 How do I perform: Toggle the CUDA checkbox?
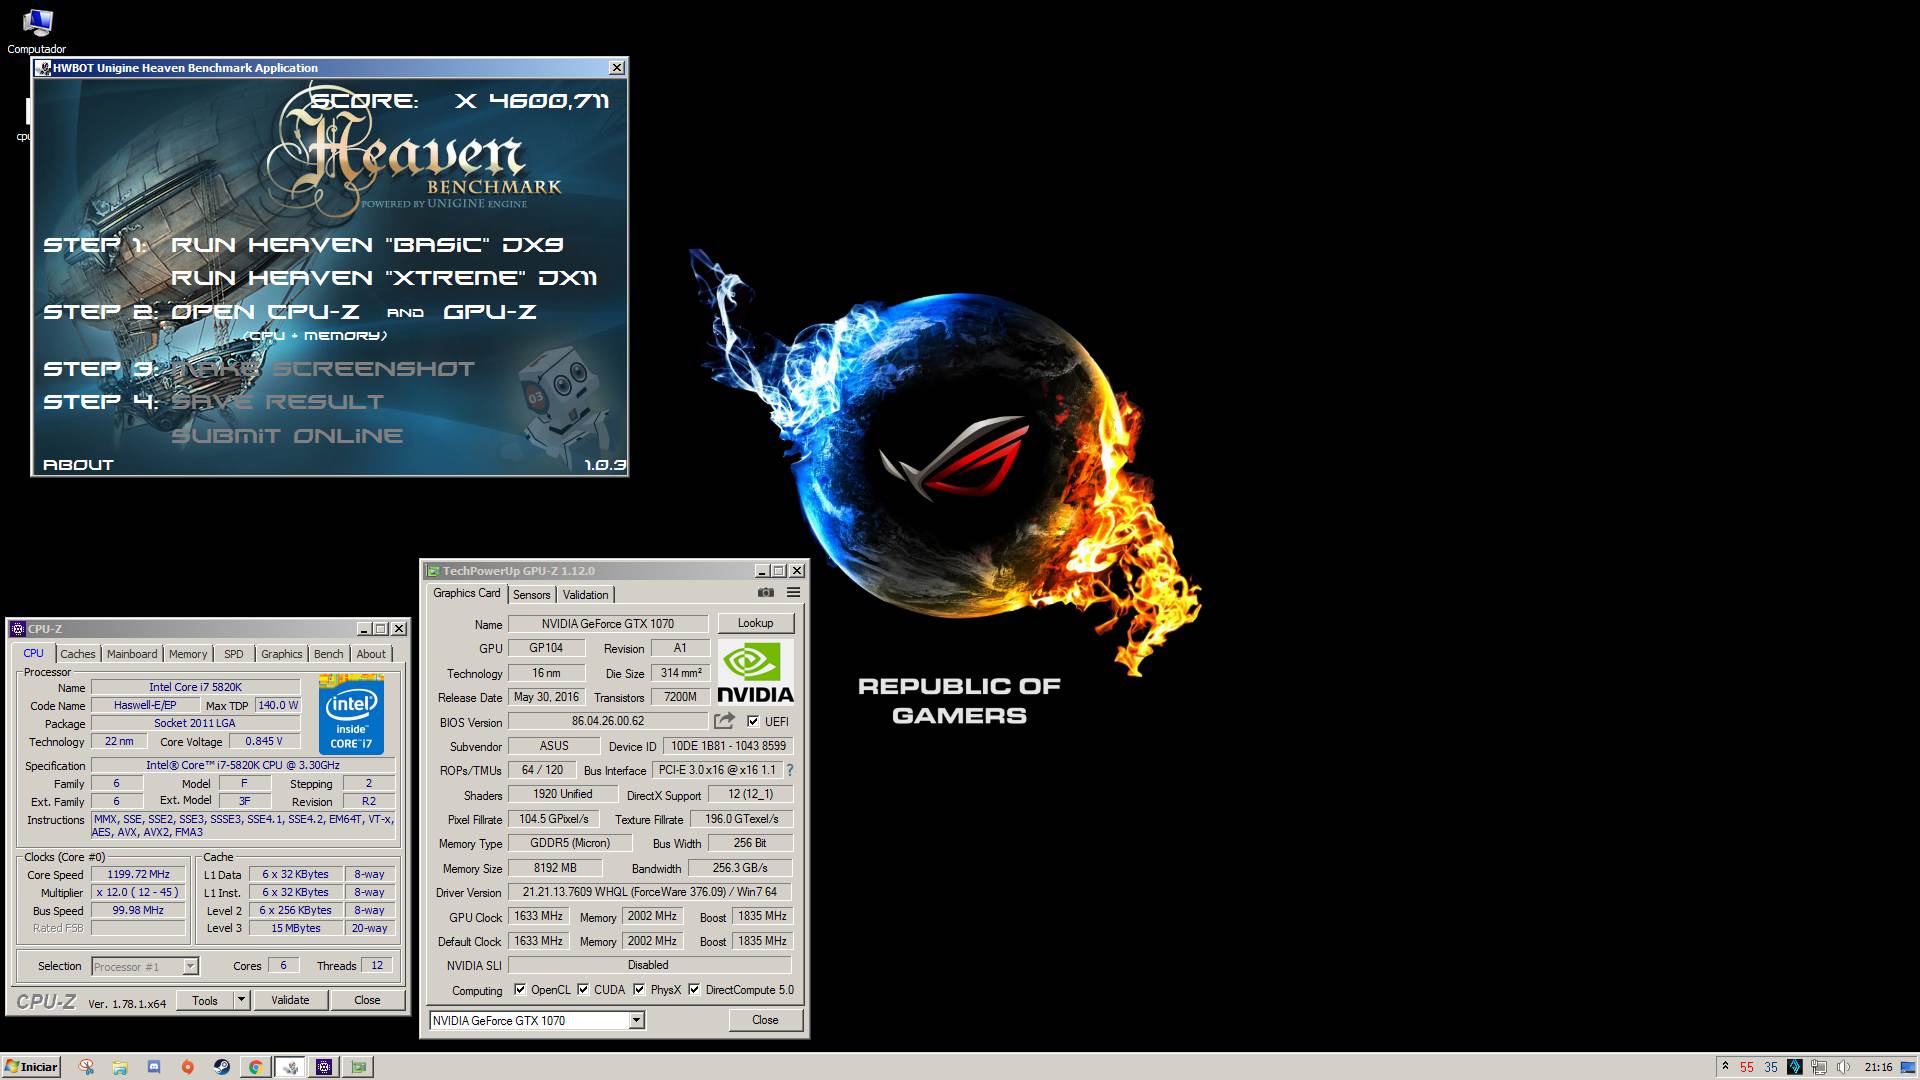click(x=583, y=990)
